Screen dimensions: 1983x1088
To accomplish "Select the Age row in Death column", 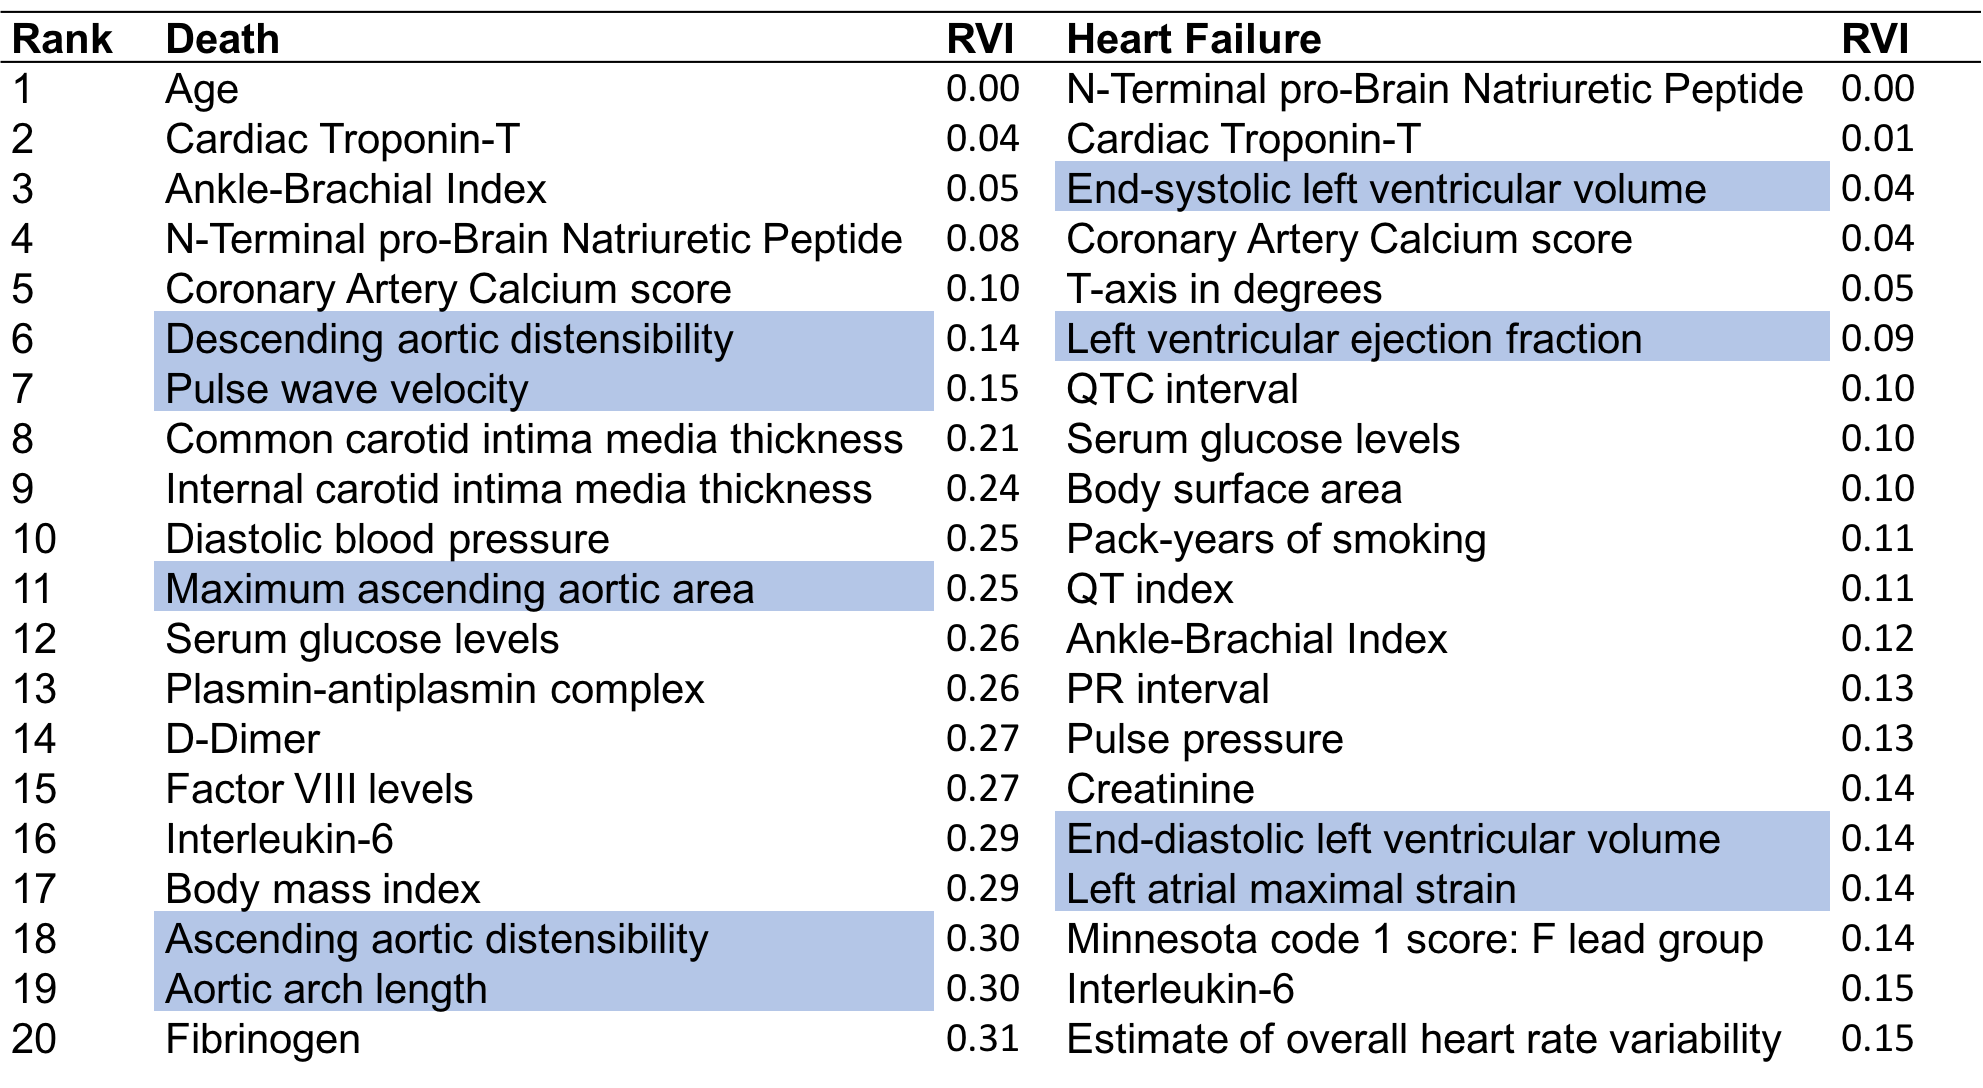I will coord(202,89).
